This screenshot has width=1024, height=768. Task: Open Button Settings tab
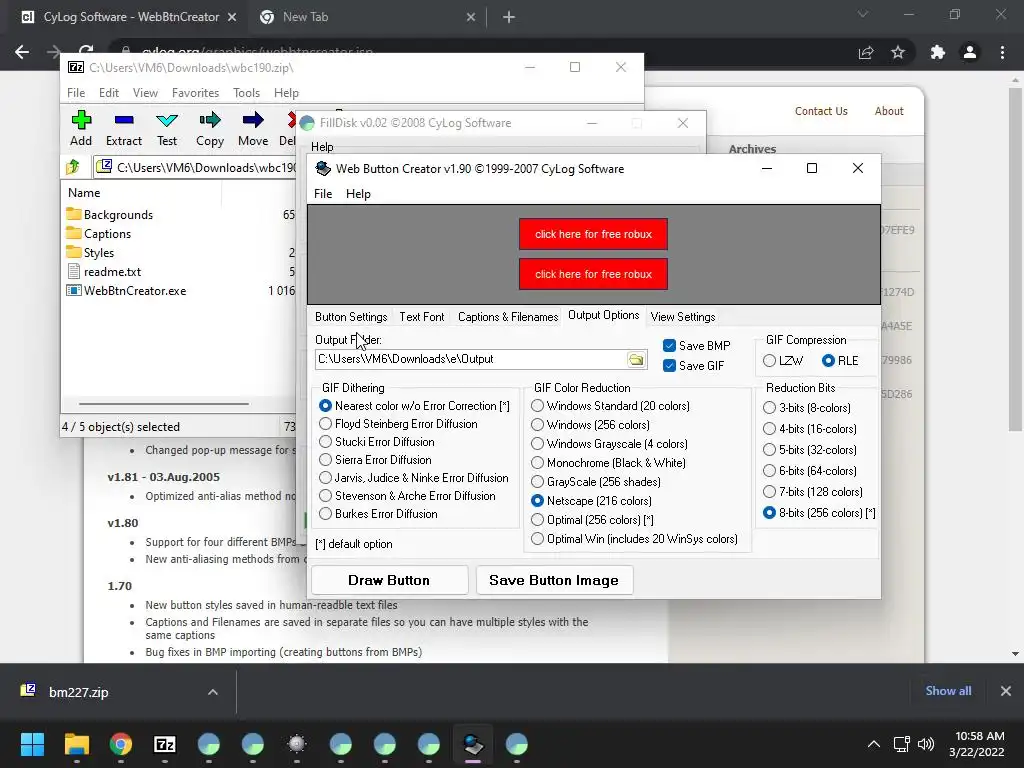coord(351,317)
